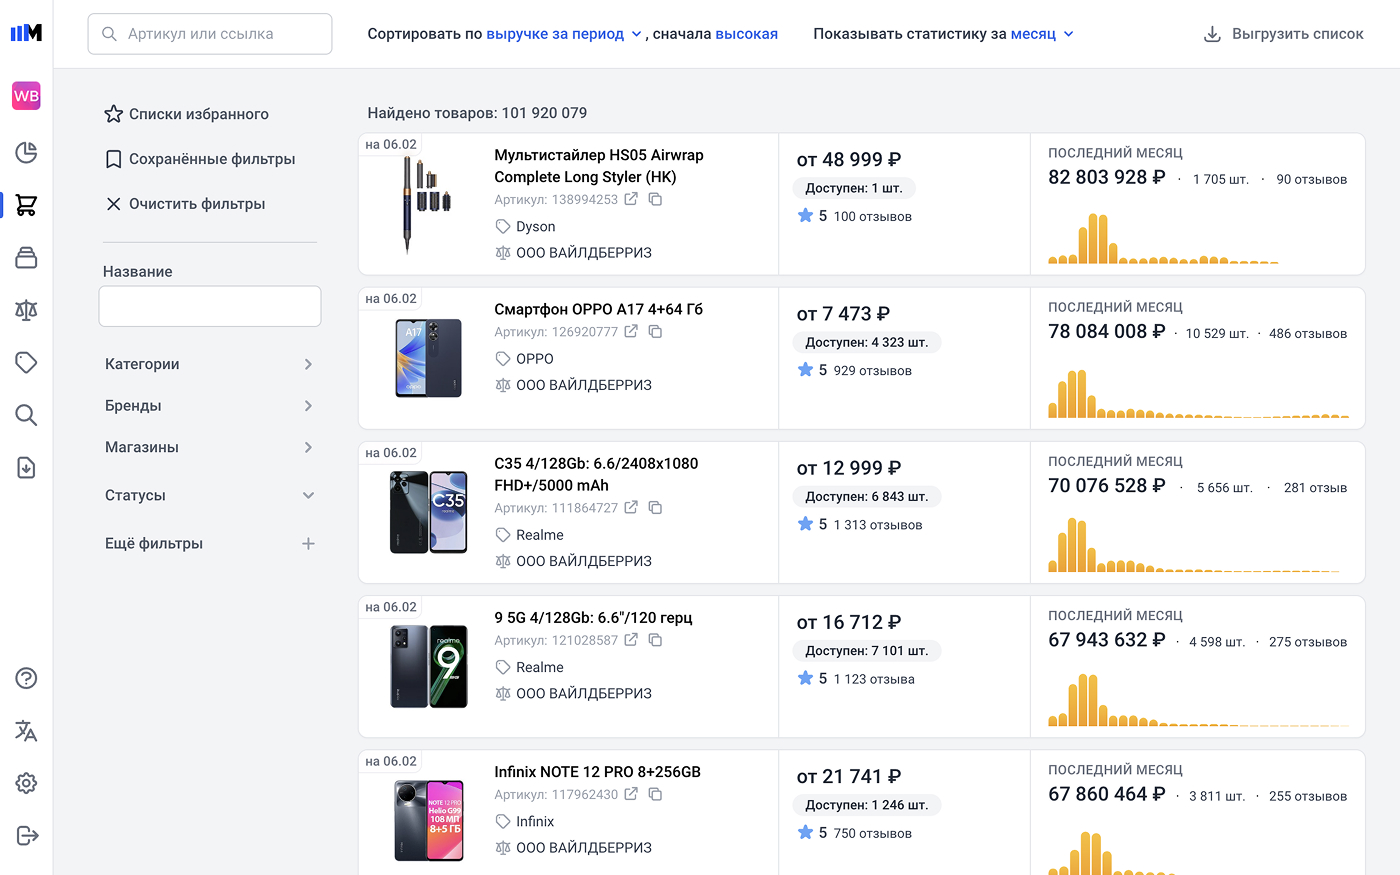Viewport: 1400px width, 875px height.
Task: Filter by Infinix brand tag
Action: [525, 821]
